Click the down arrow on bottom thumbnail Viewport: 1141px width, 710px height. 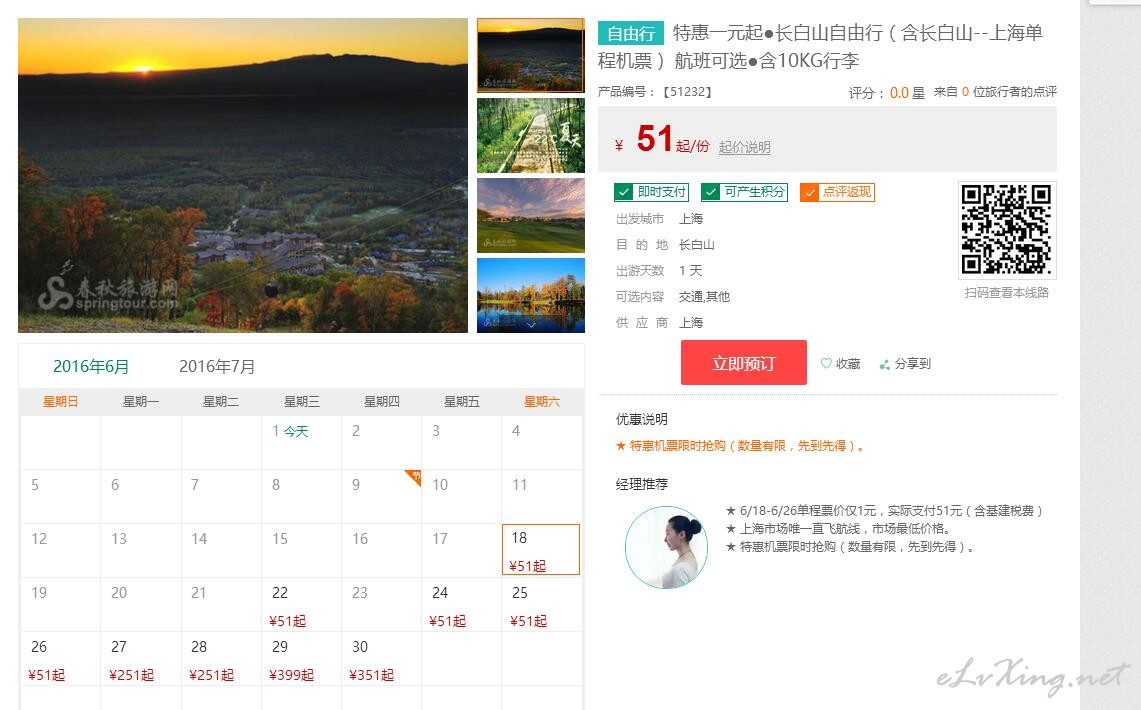click(531, 325)
